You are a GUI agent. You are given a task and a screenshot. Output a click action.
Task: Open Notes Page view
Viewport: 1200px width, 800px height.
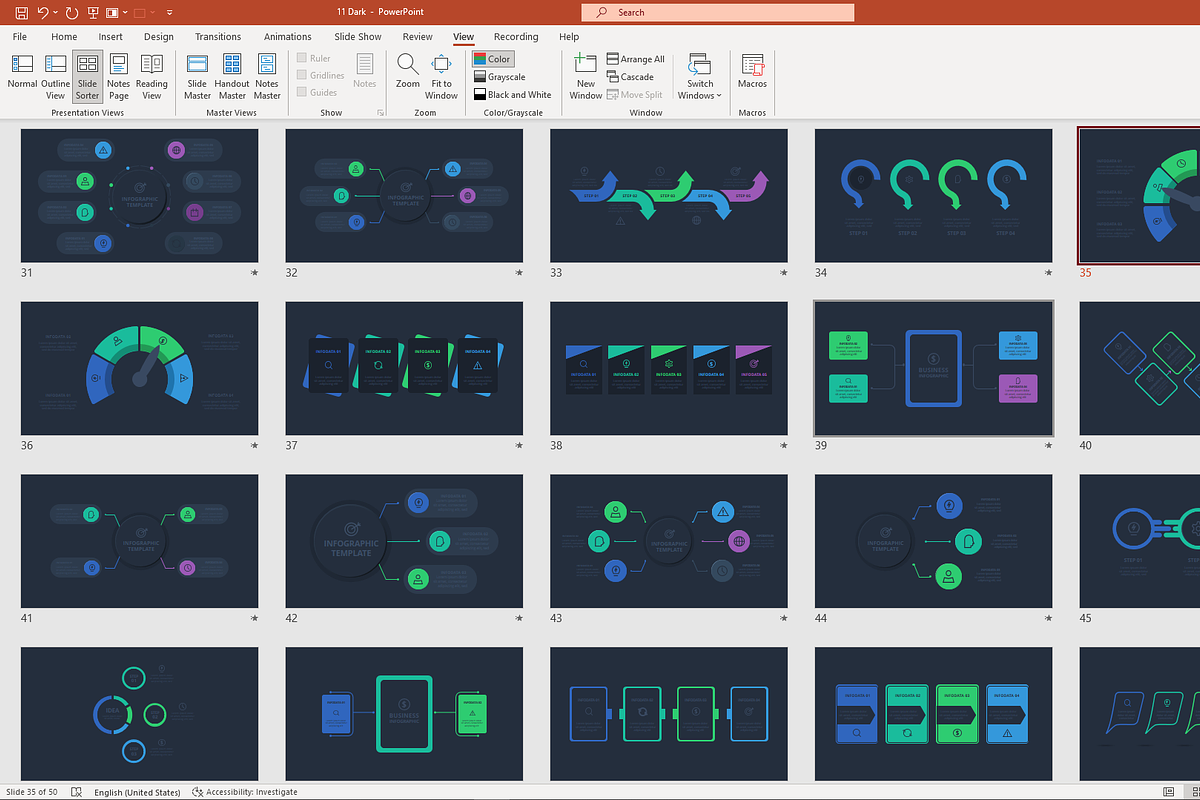[x=119, y=76]
